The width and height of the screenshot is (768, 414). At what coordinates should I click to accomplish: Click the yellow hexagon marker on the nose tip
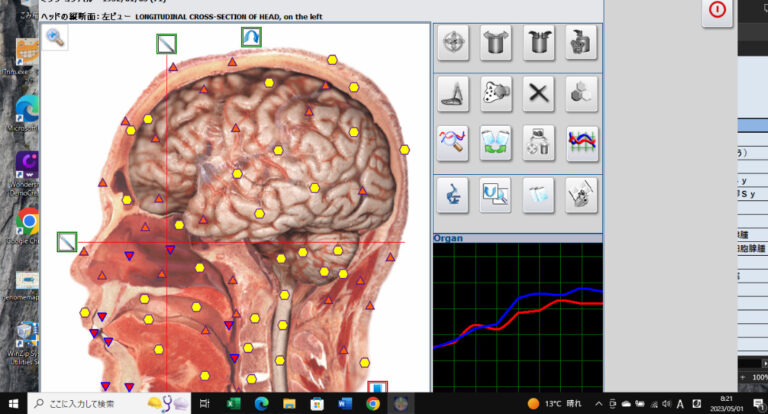(85, 313)
